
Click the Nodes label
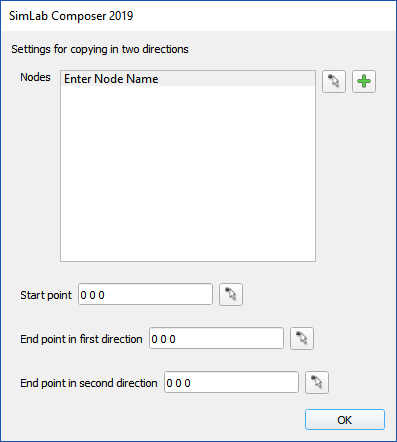tap(35, 77)
